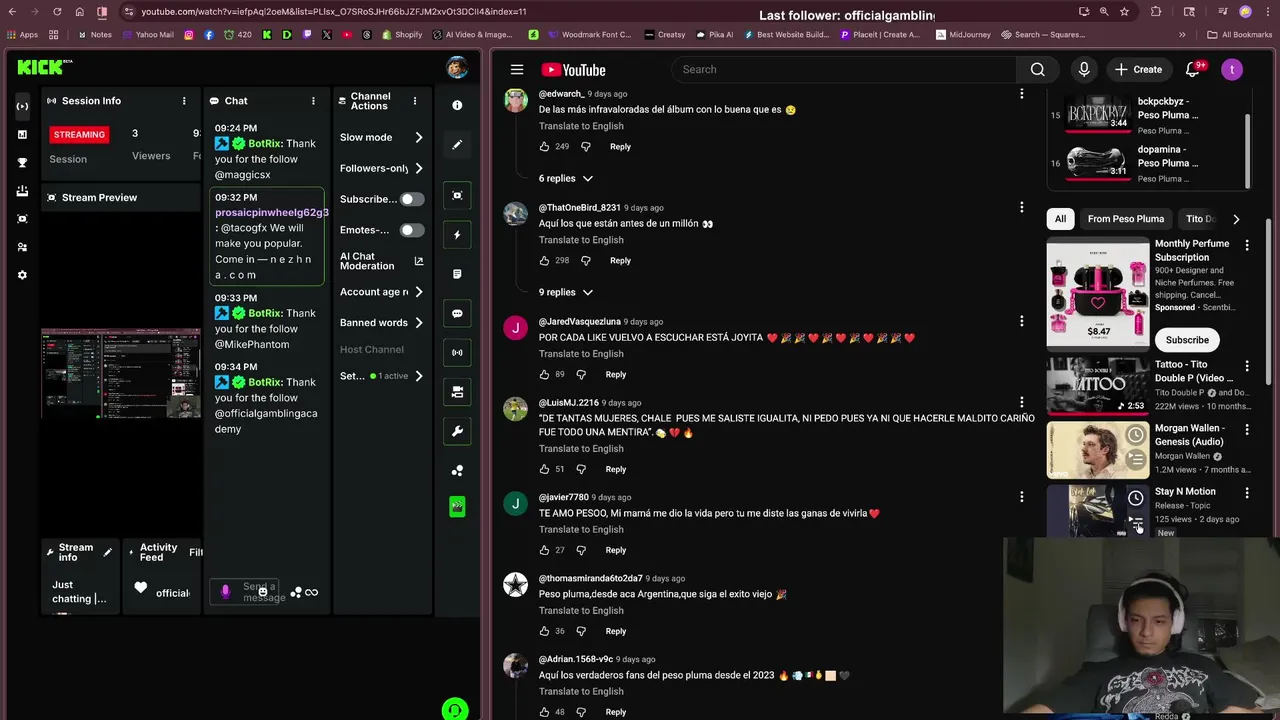
Task: Like the comment by @javier7780
Action: point(544,550)
